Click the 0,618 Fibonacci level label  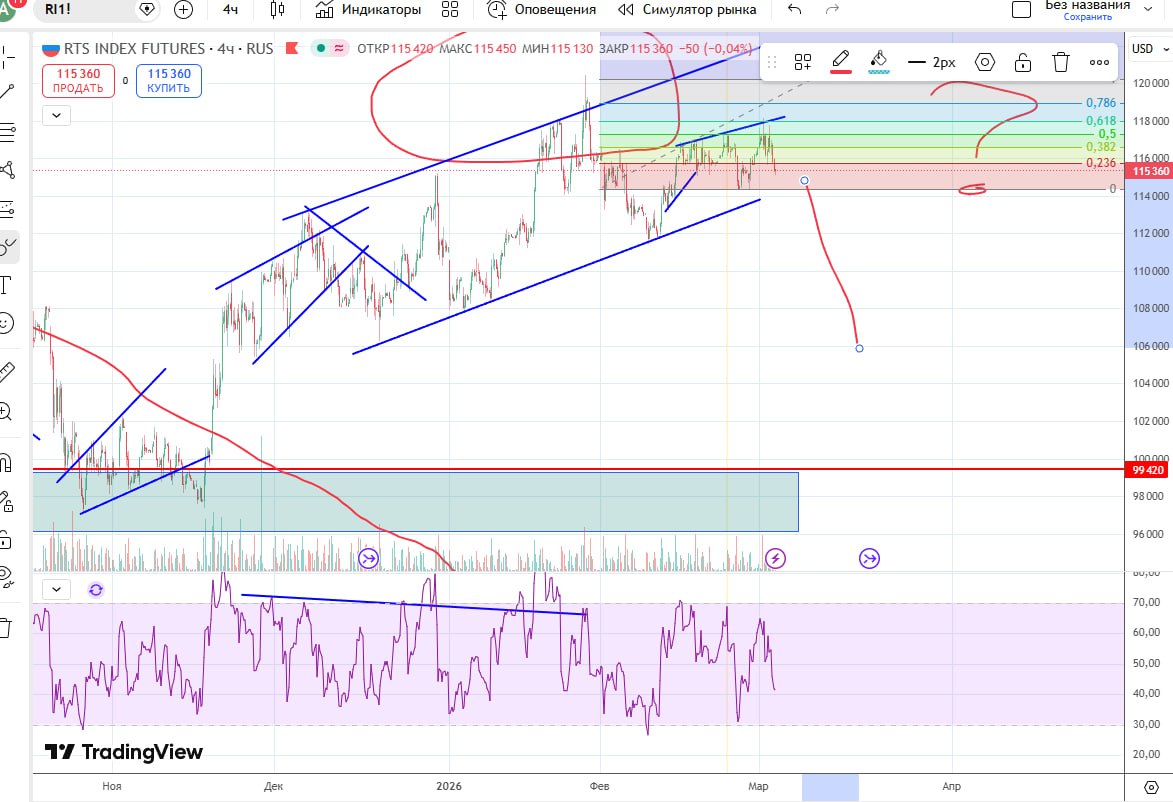click(x=1101, y=120)
